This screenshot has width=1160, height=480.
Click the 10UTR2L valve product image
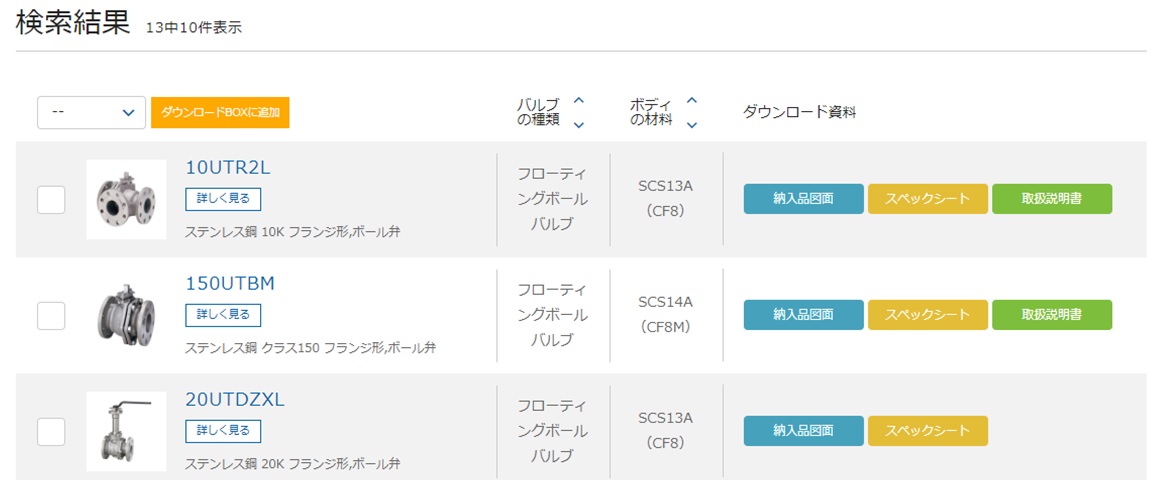pyautogui.click(x=126, y=199)
